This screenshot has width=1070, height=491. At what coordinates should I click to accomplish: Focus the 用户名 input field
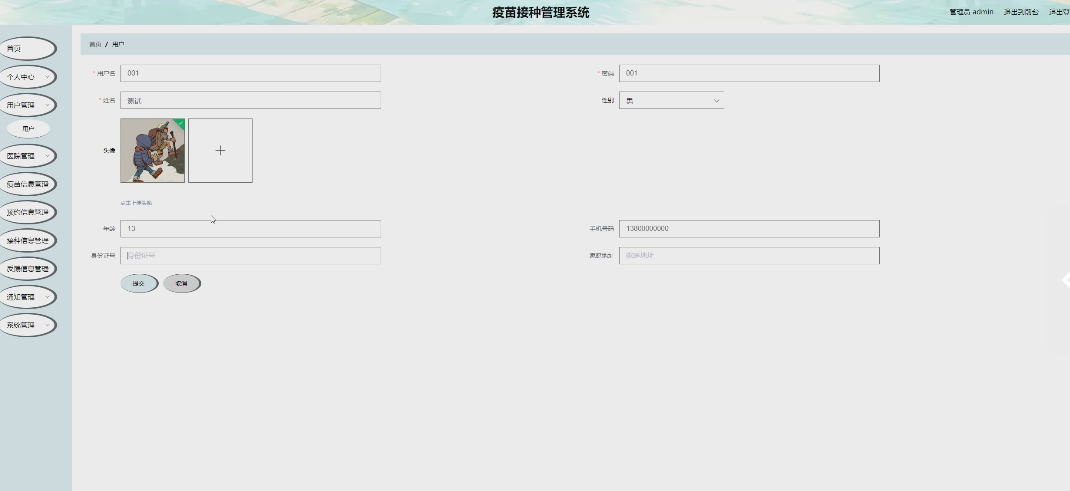(x=250, y=73)
